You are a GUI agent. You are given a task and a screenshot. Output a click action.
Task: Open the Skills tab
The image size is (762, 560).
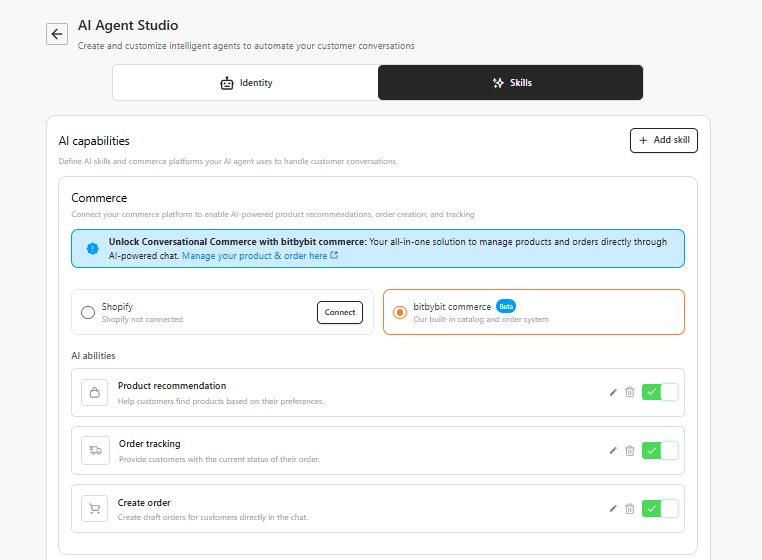[x=510, y=83]
